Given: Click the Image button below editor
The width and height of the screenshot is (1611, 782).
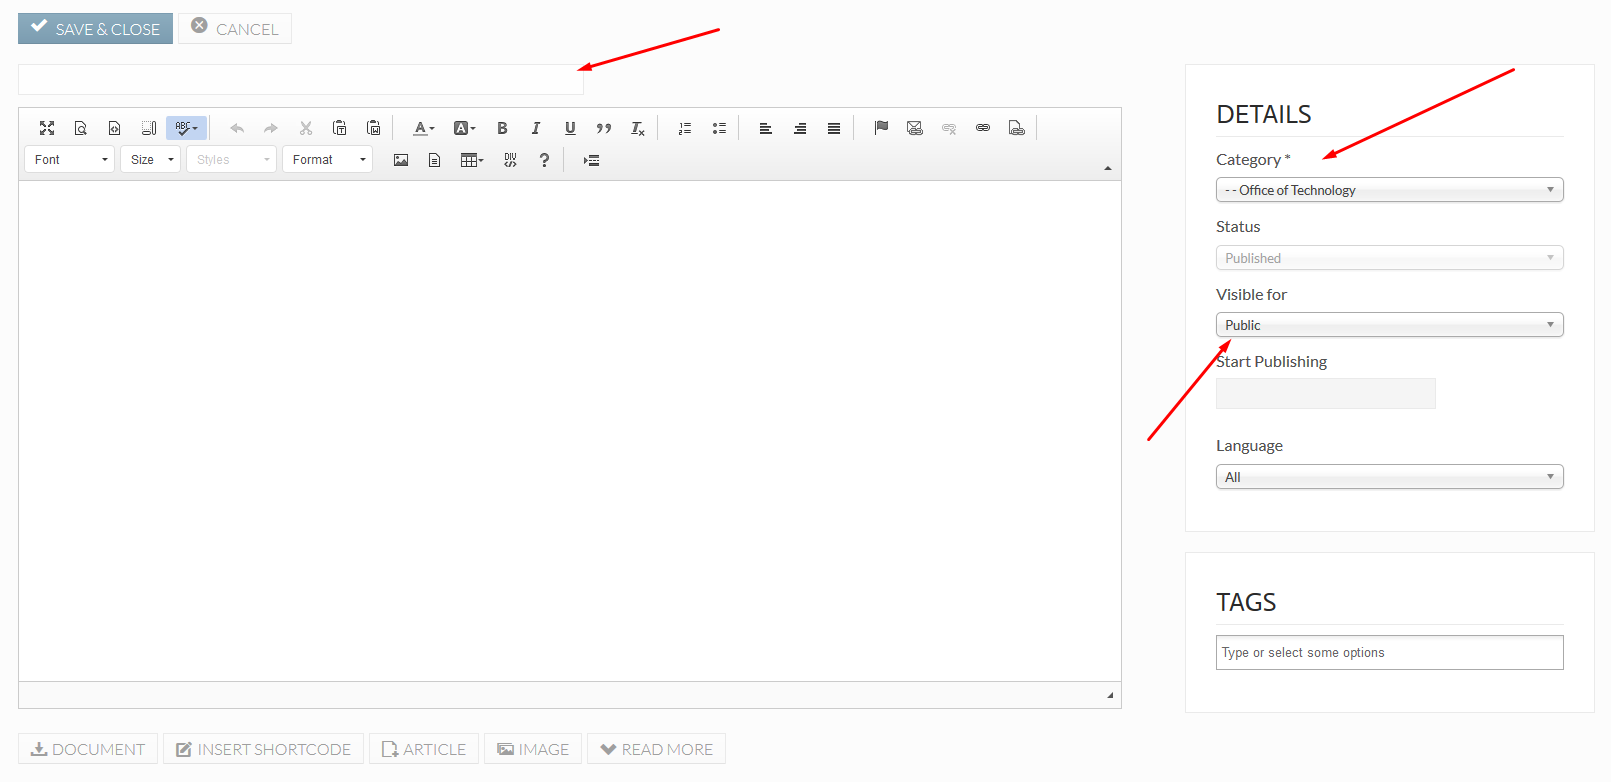Looking at the screenshot, I should pos(533,749).
